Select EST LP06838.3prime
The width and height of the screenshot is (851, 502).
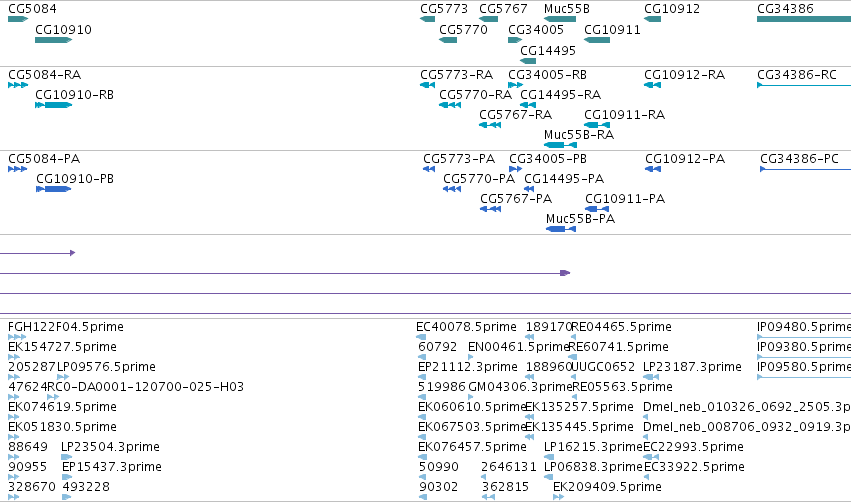pos(593,467)
